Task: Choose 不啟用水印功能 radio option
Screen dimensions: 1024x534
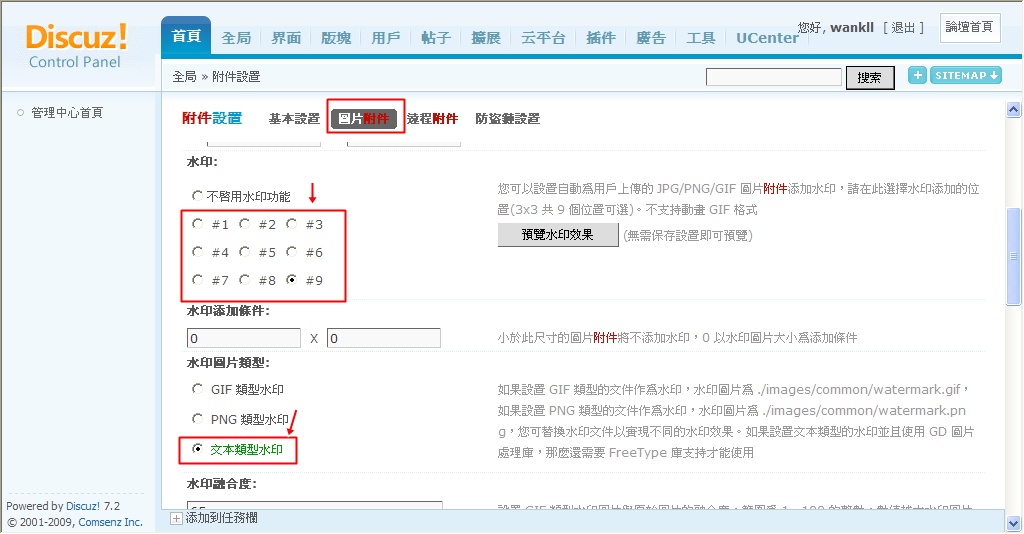Action: [198, 197]
